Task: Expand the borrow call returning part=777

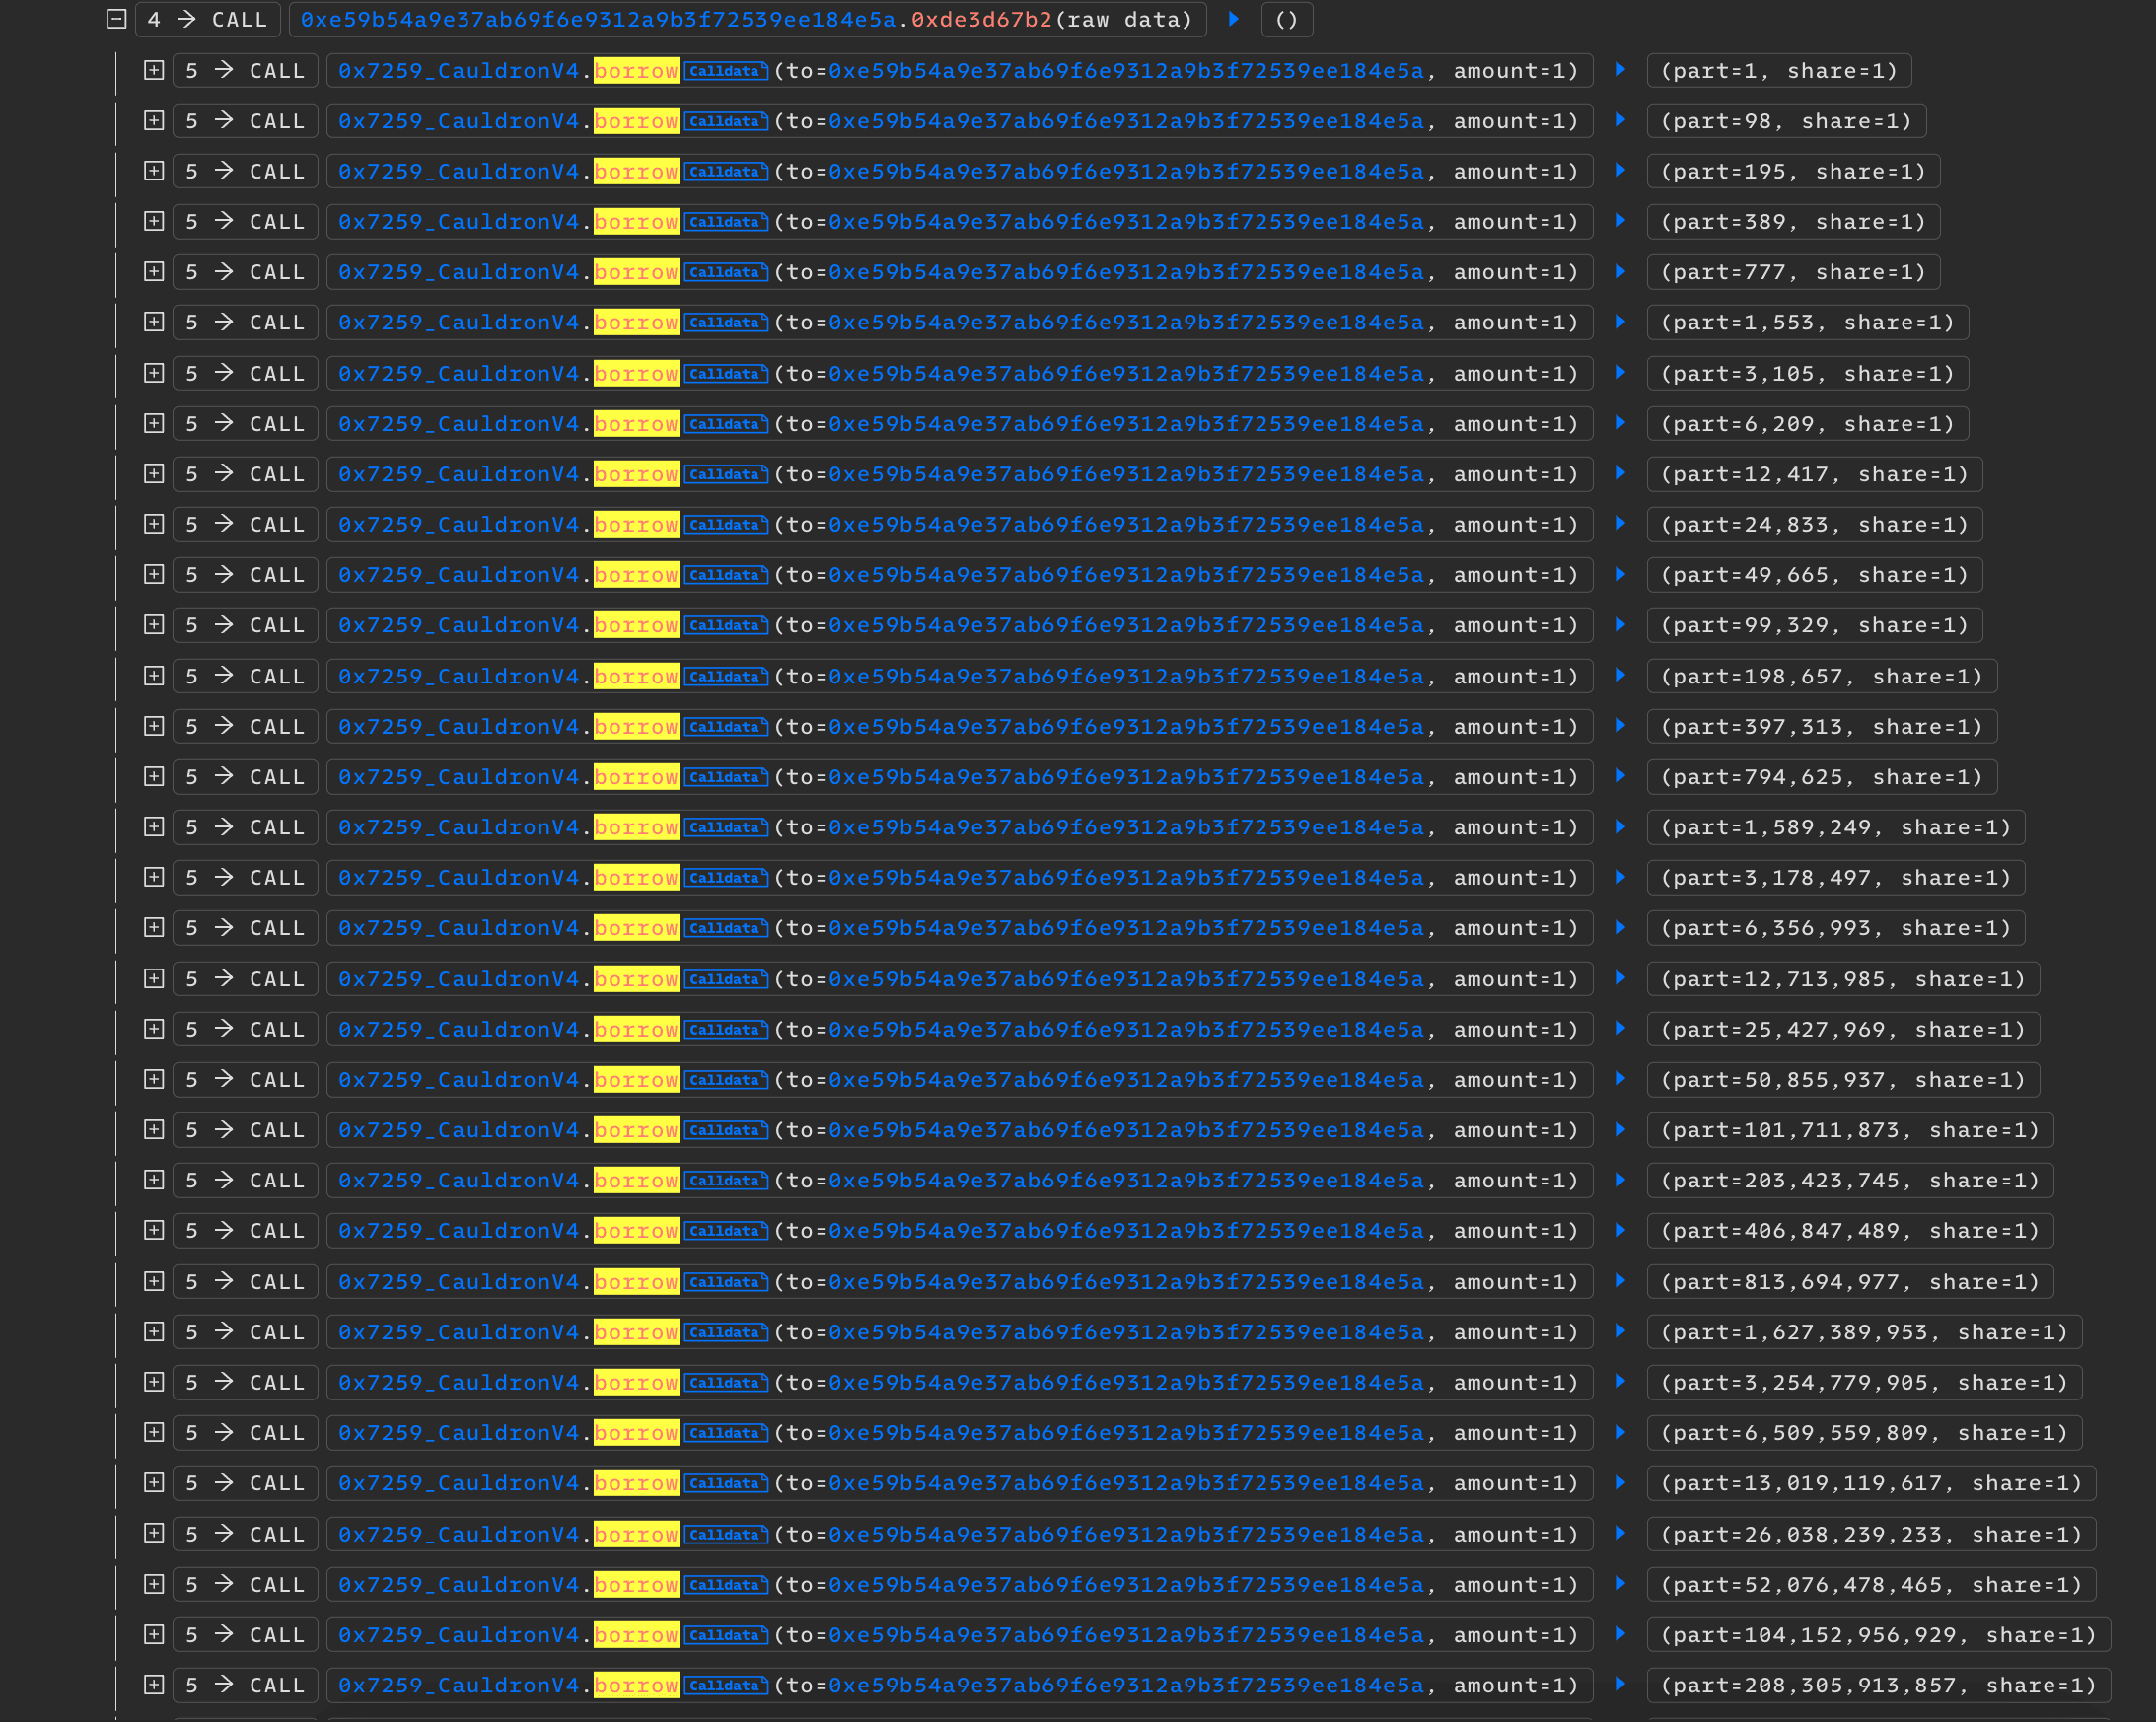Action: pyautogui.click(x=154, y=272)
